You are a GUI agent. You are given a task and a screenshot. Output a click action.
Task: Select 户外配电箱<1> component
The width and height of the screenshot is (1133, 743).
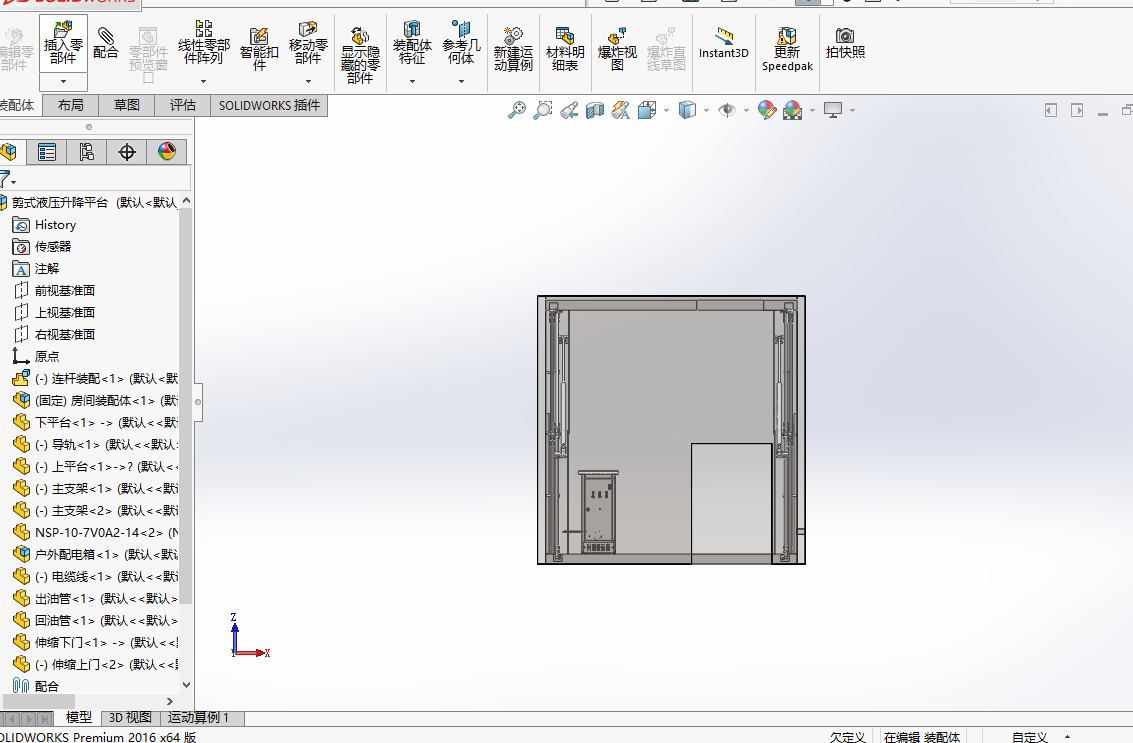click(95, 554)
